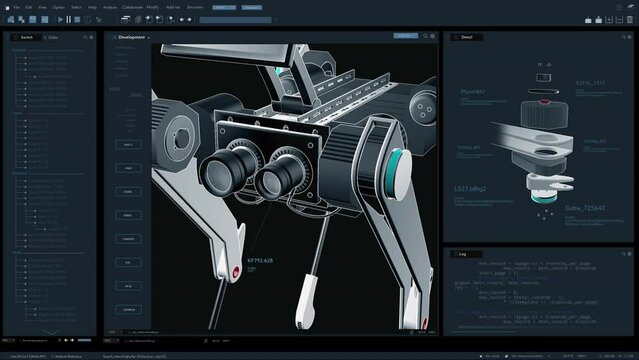Open the Edit menu
Viewport: 639px width, 360px height.
pos(29,7)
